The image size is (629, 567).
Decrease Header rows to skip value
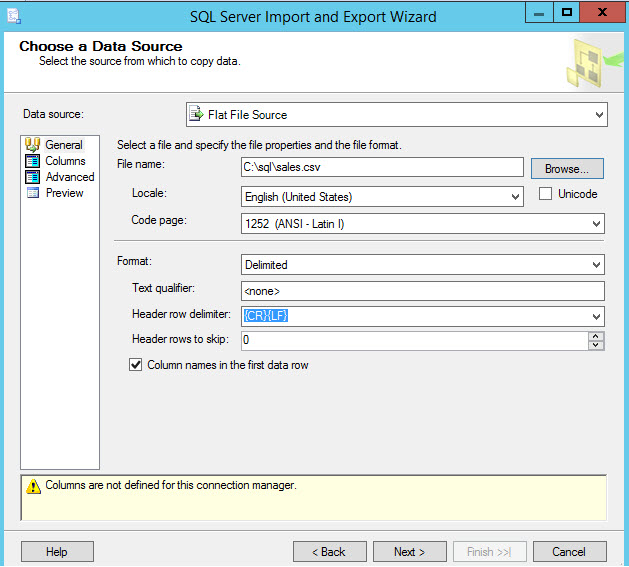pyautogui.click(x=596, y=345)
